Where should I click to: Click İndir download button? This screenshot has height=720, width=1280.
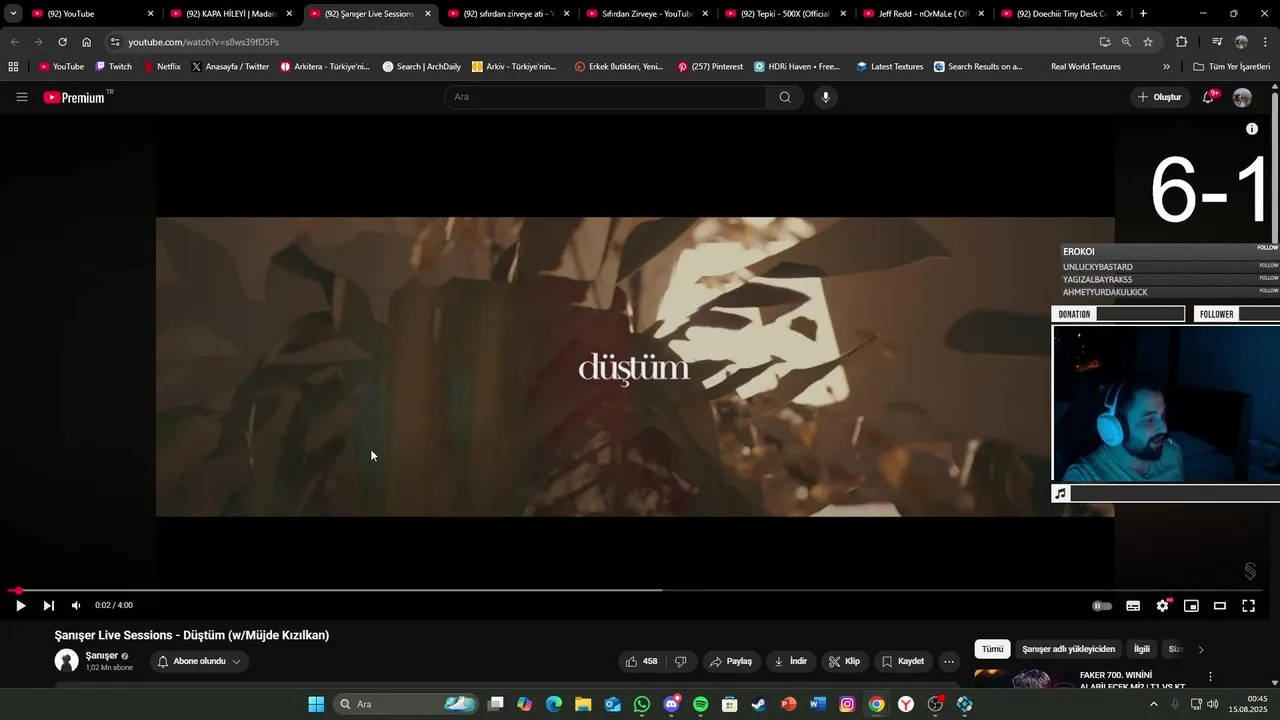tap(790, 661)
